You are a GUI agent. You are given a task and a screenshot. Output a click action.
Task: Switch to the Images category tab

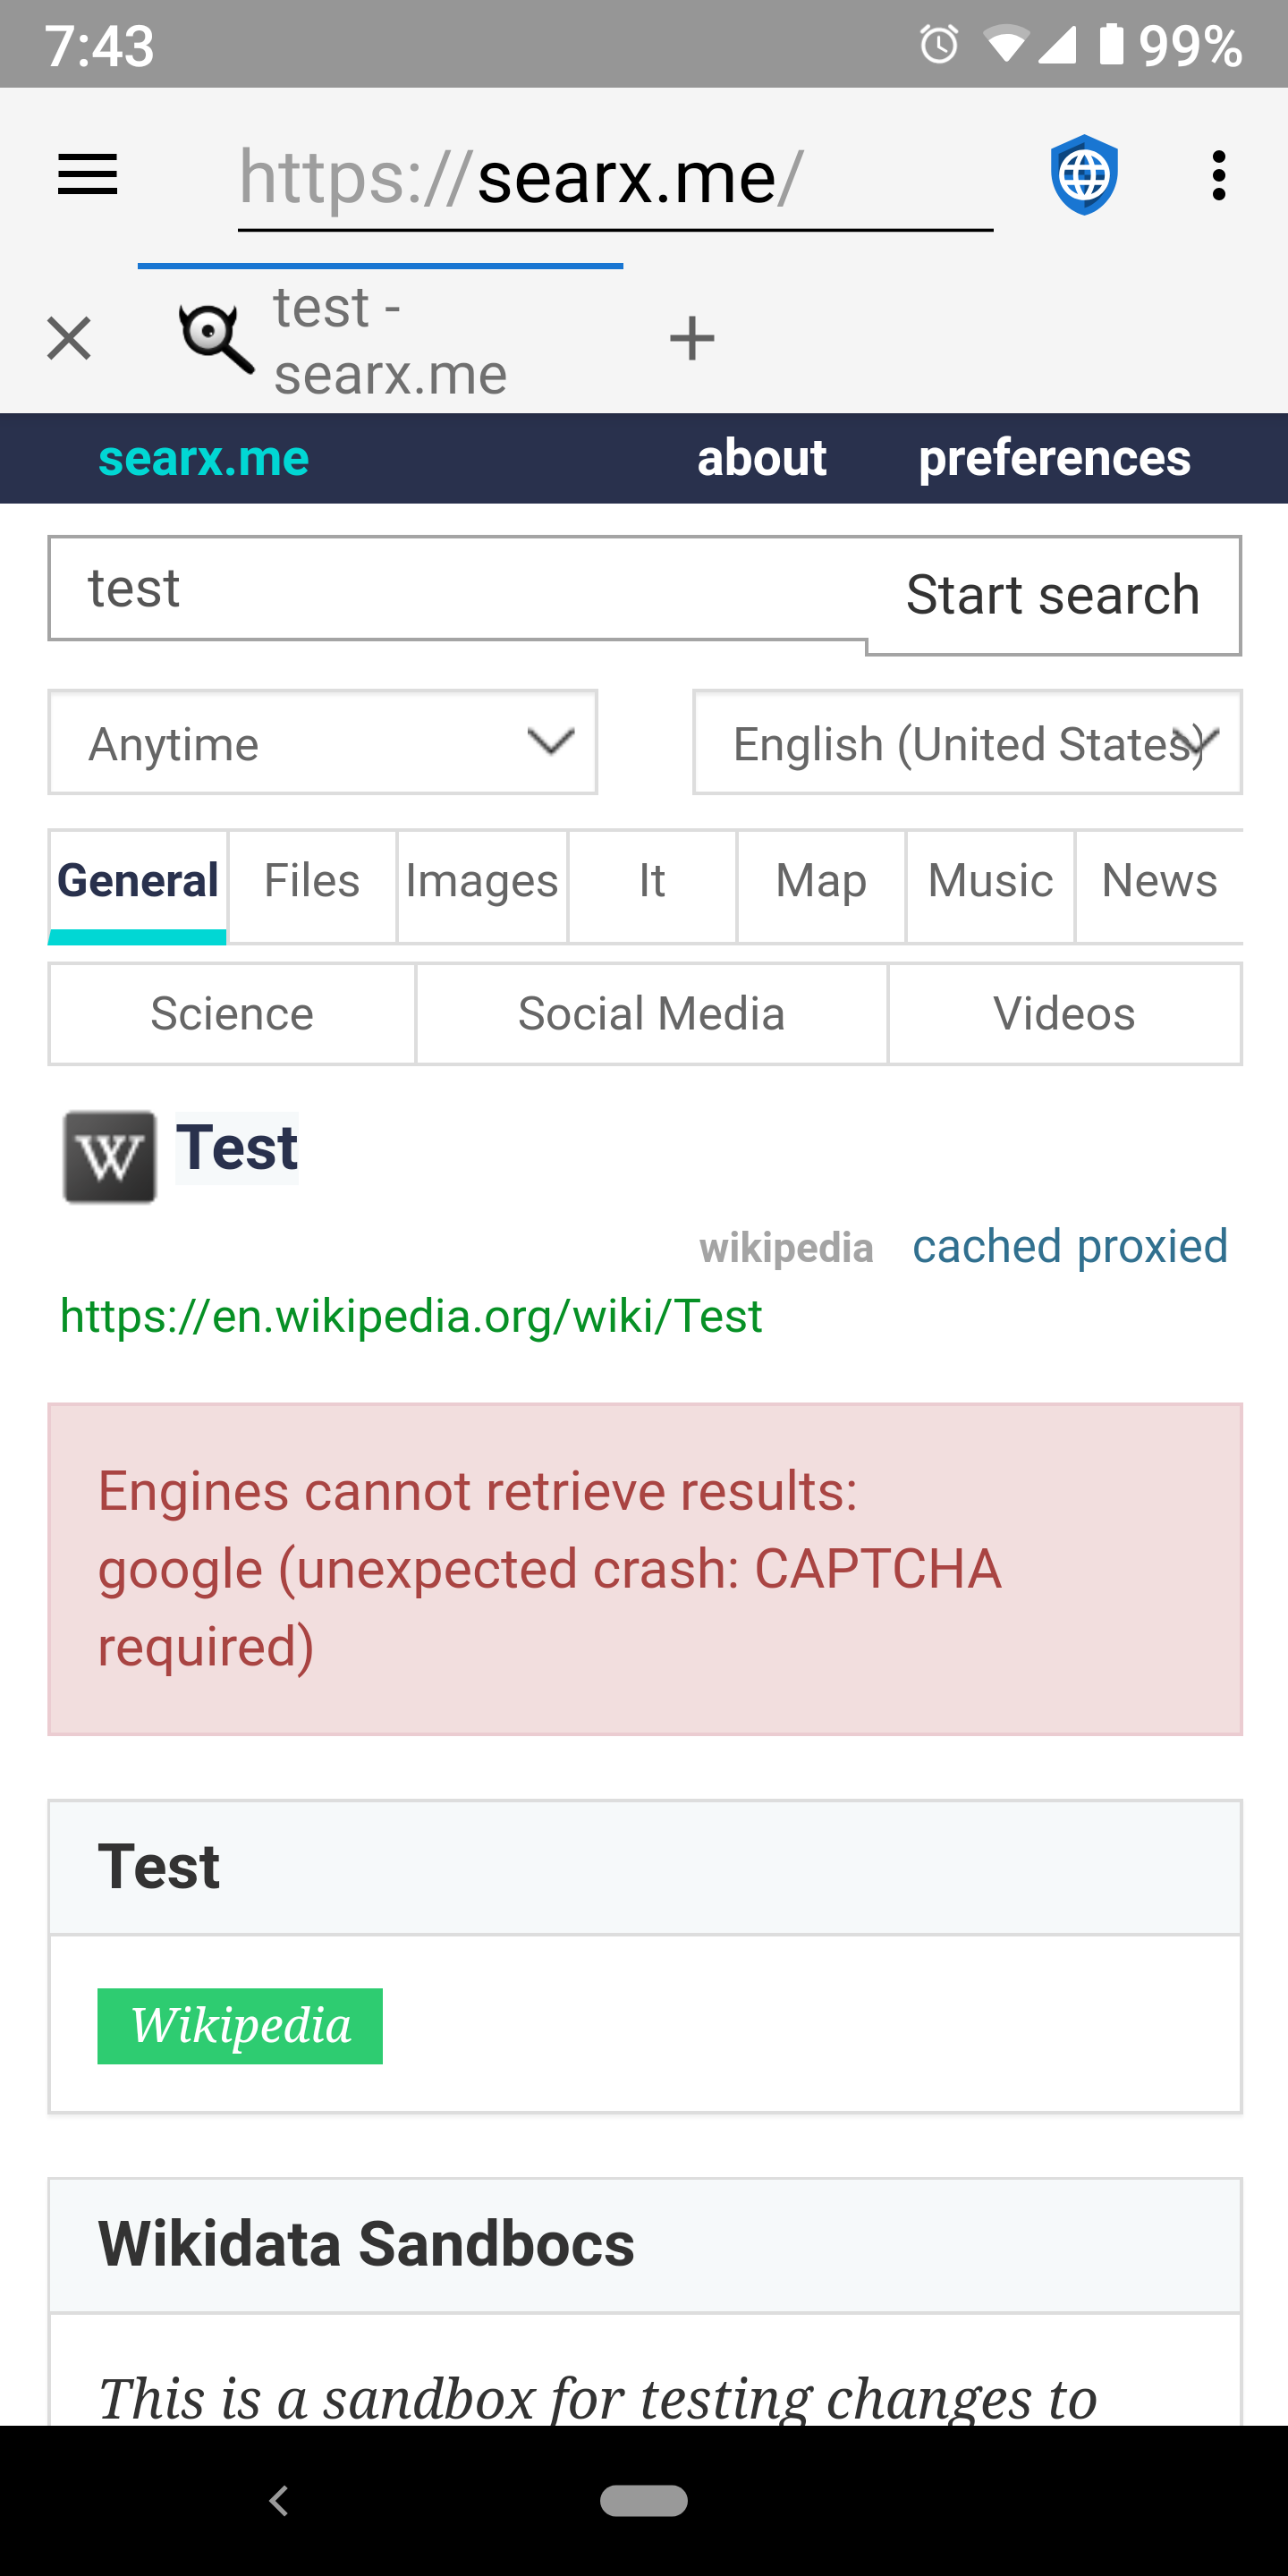pos(482,881)
